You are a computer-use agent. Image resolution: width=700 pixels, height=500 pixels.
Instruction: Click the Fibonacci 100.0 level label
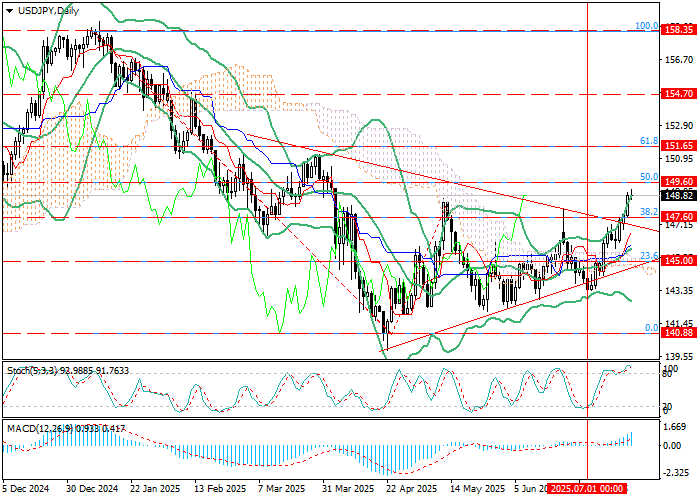[x=646, y=26]
